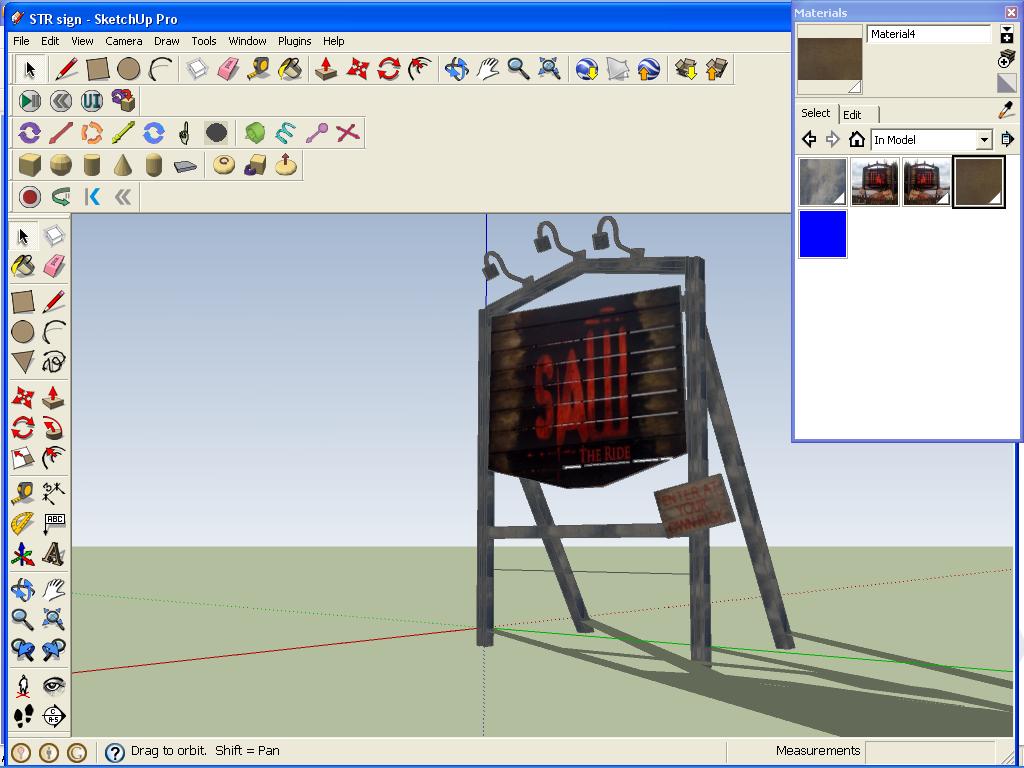Open the Edit menu
1024x768 pixels.
click(x=50, y=40)
